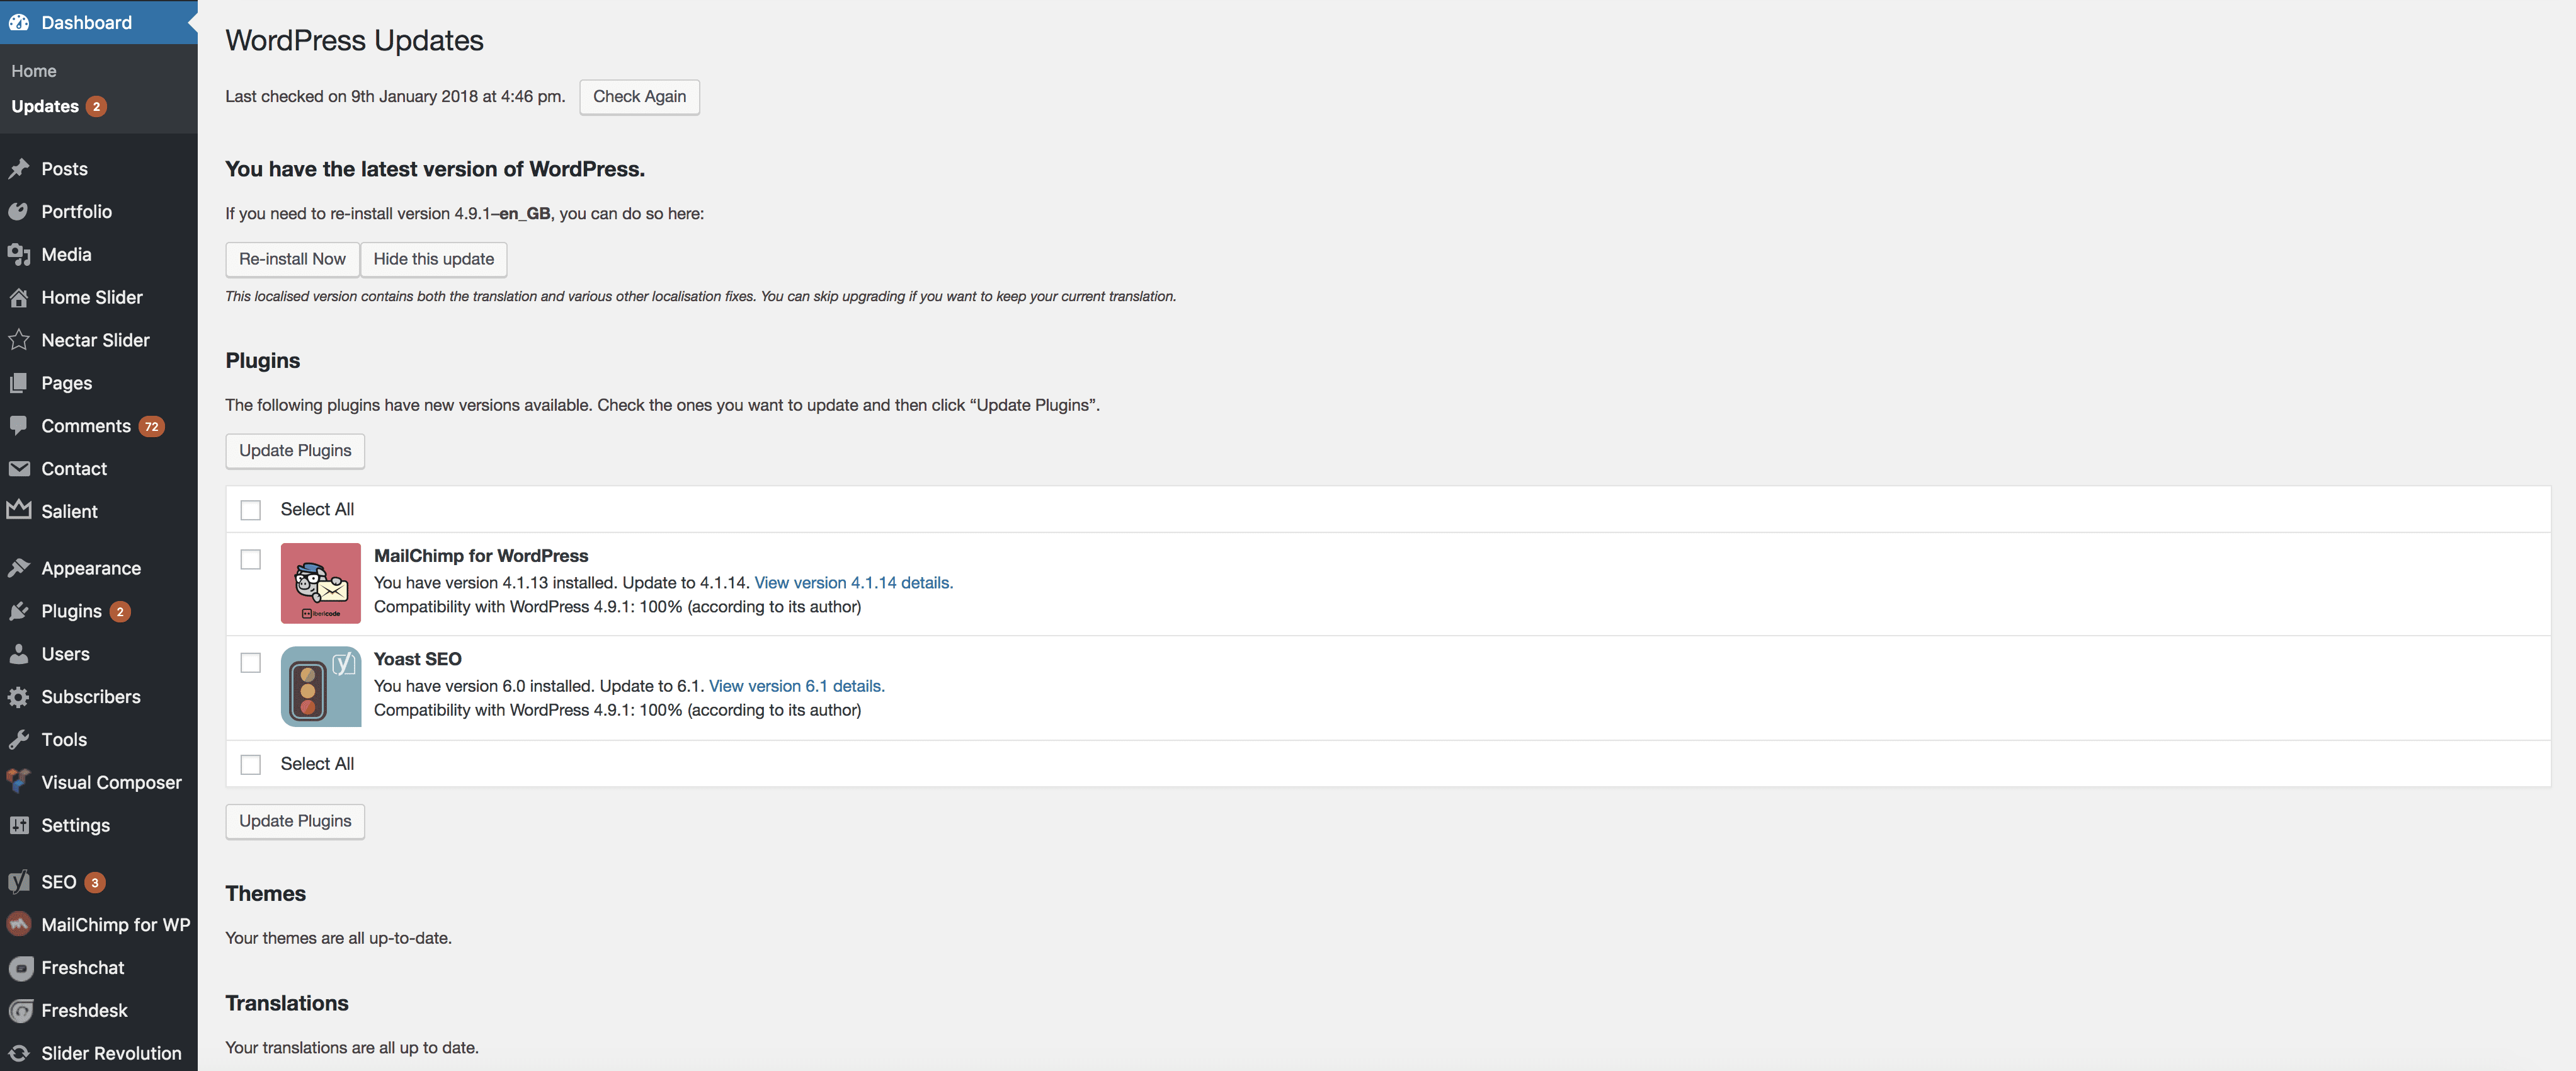Click the Freshdesk icon
The image size is (2576, 1071).
tap(21, 1011)
